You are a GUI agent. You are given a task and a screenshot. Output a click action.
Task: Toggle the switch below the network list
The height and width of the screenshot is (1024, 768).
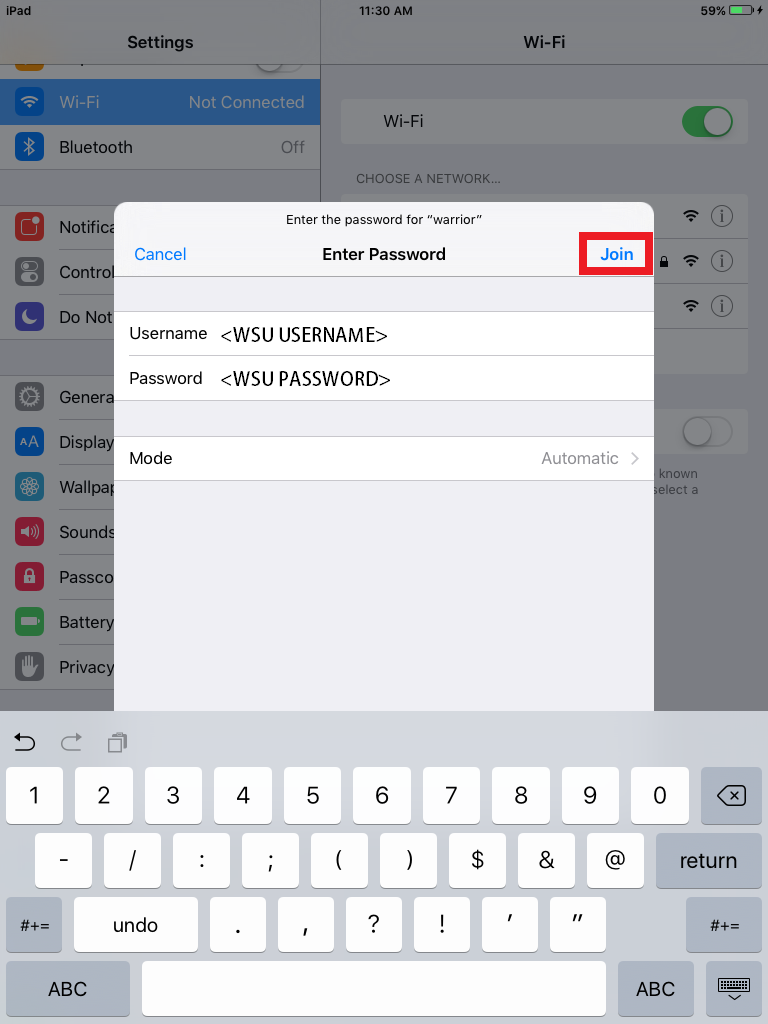click(x=707, y=432)
